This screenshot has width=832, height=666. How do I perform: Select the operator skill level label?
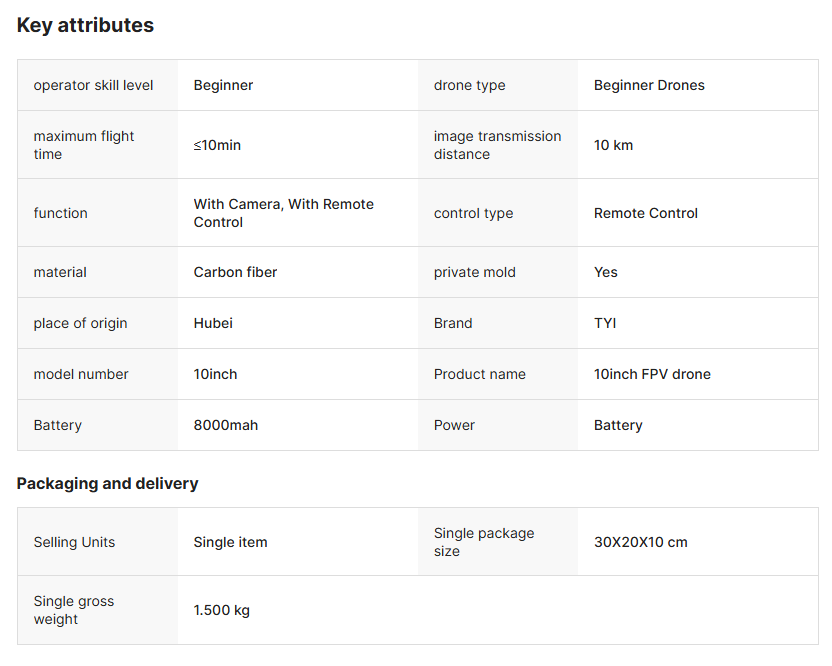click(x=93, y=86)
